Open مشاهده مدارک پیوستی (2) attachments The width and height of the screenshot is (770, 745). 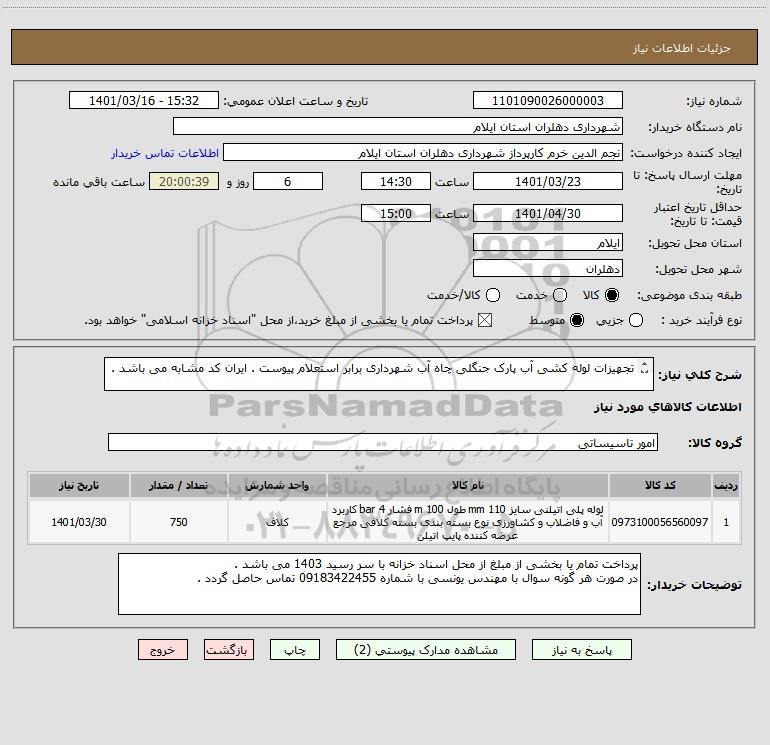[426, 650]
